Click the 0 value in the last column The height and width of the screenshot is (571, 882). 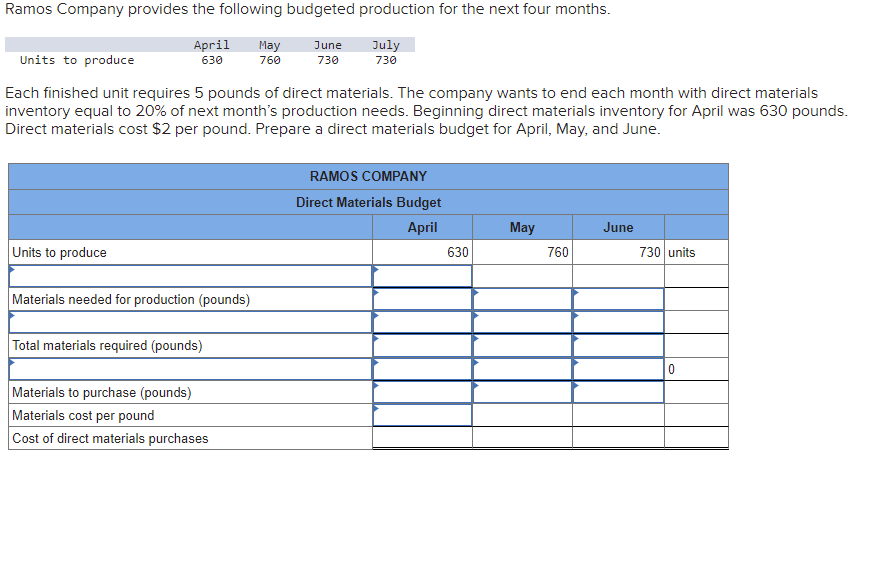click(671, 370)
